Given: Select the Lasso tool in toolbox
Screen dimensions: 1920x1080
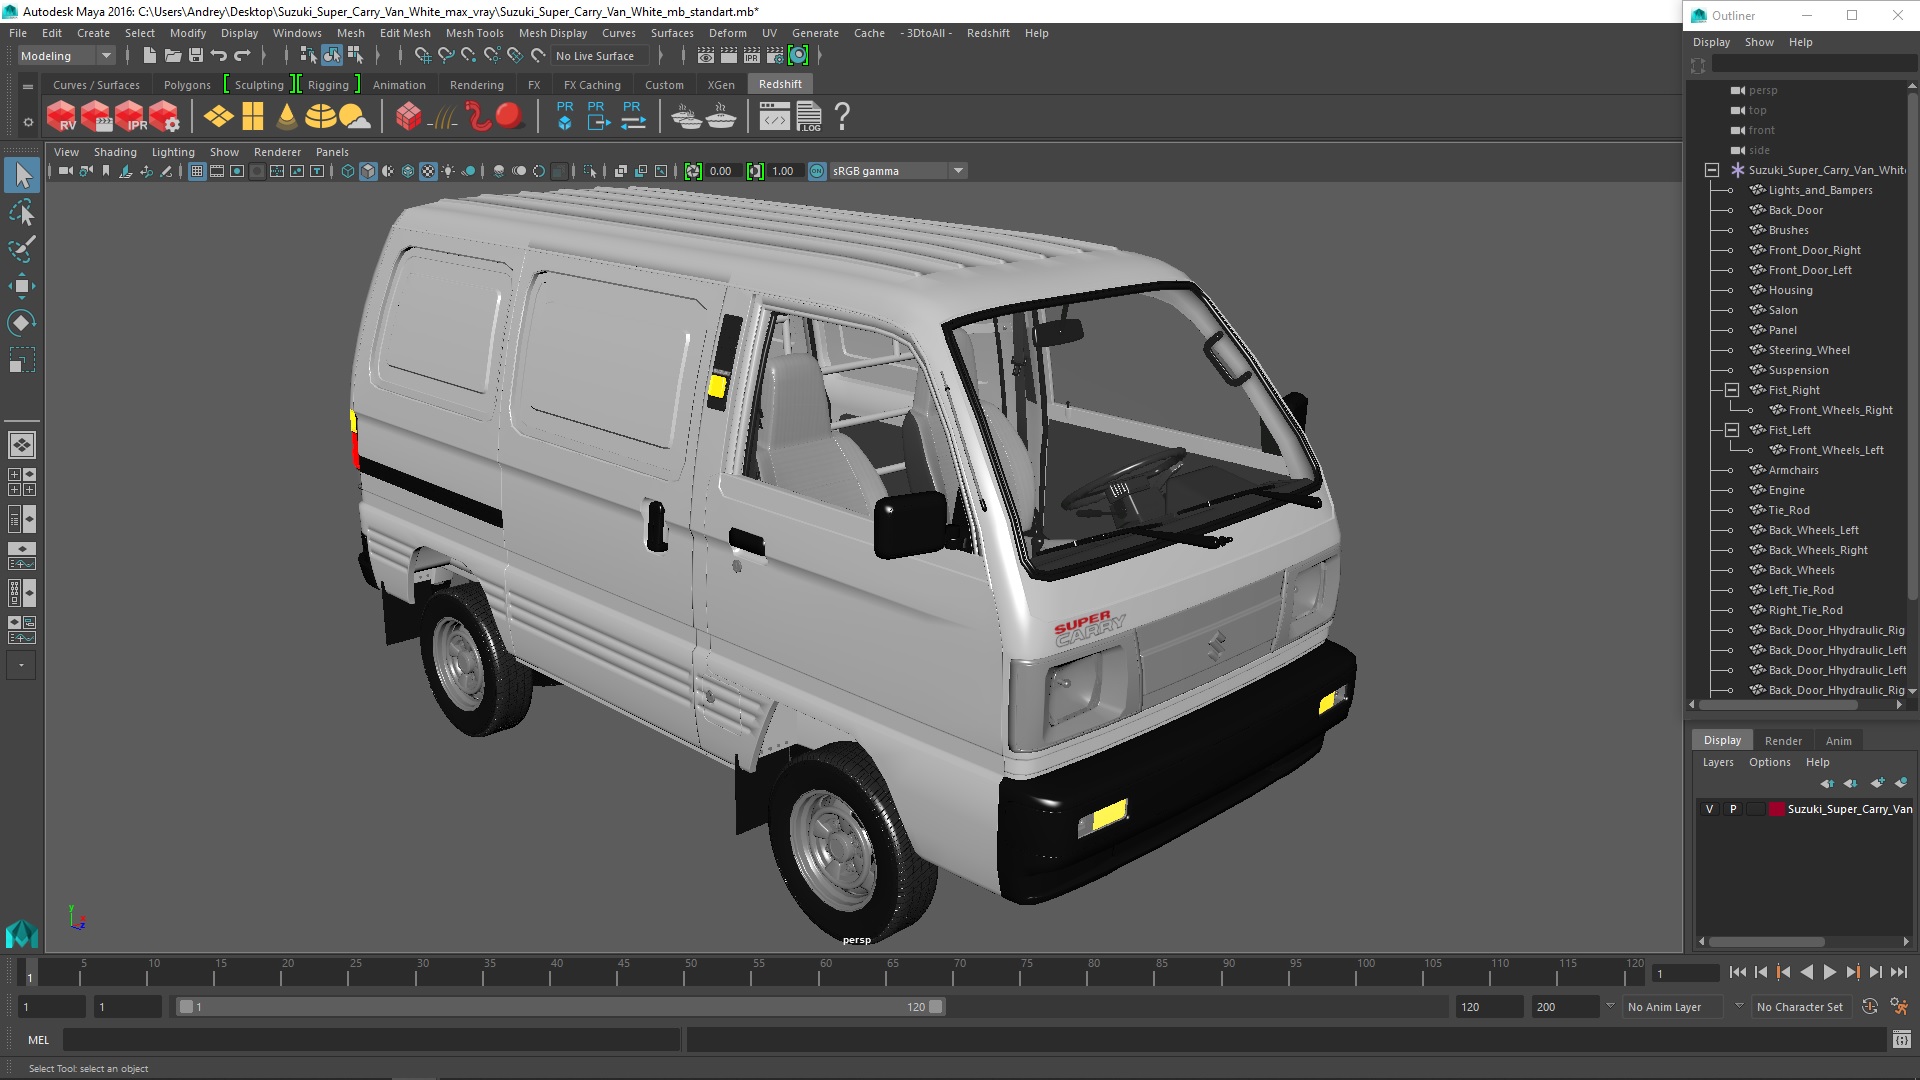Looking at the screenshot, I should coord(22,213).
